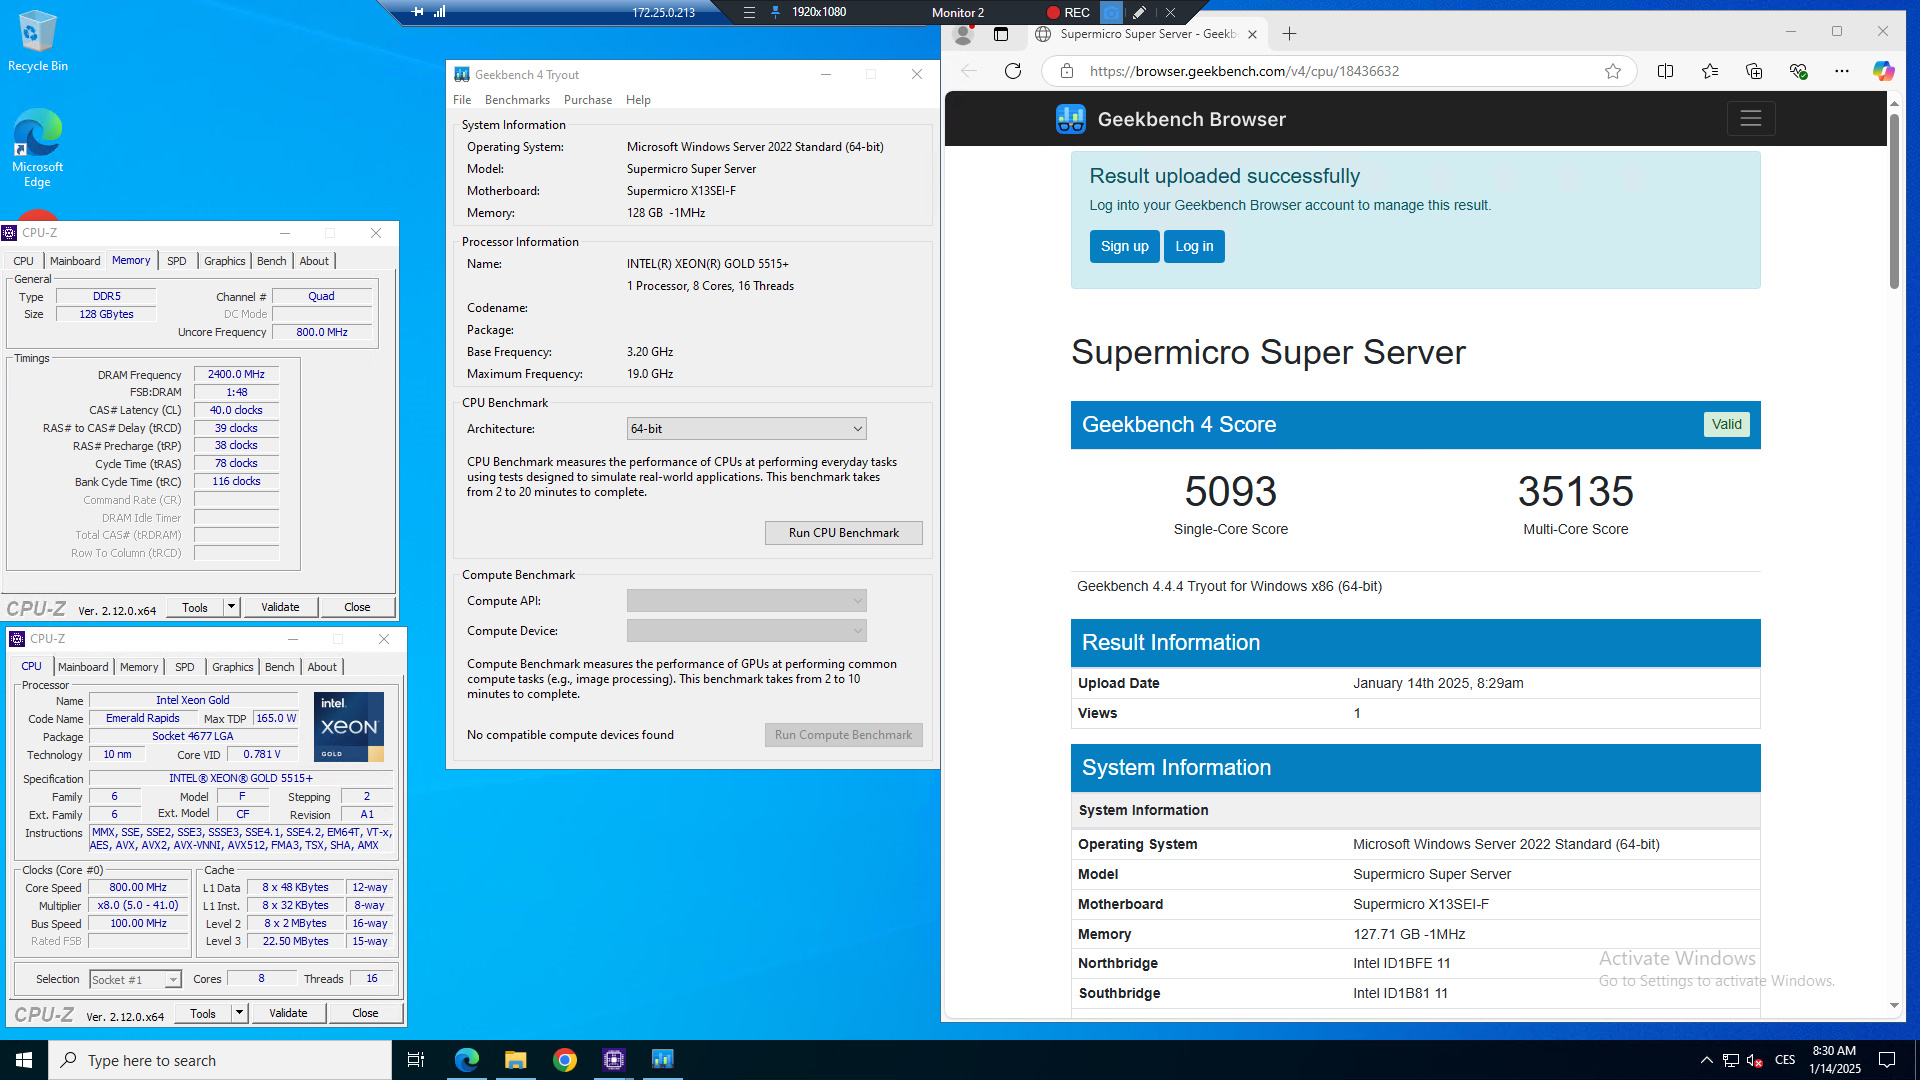Open Geekbench File menu
The height and width of the screenshot is (1080, 1920).
pos(462,100)
